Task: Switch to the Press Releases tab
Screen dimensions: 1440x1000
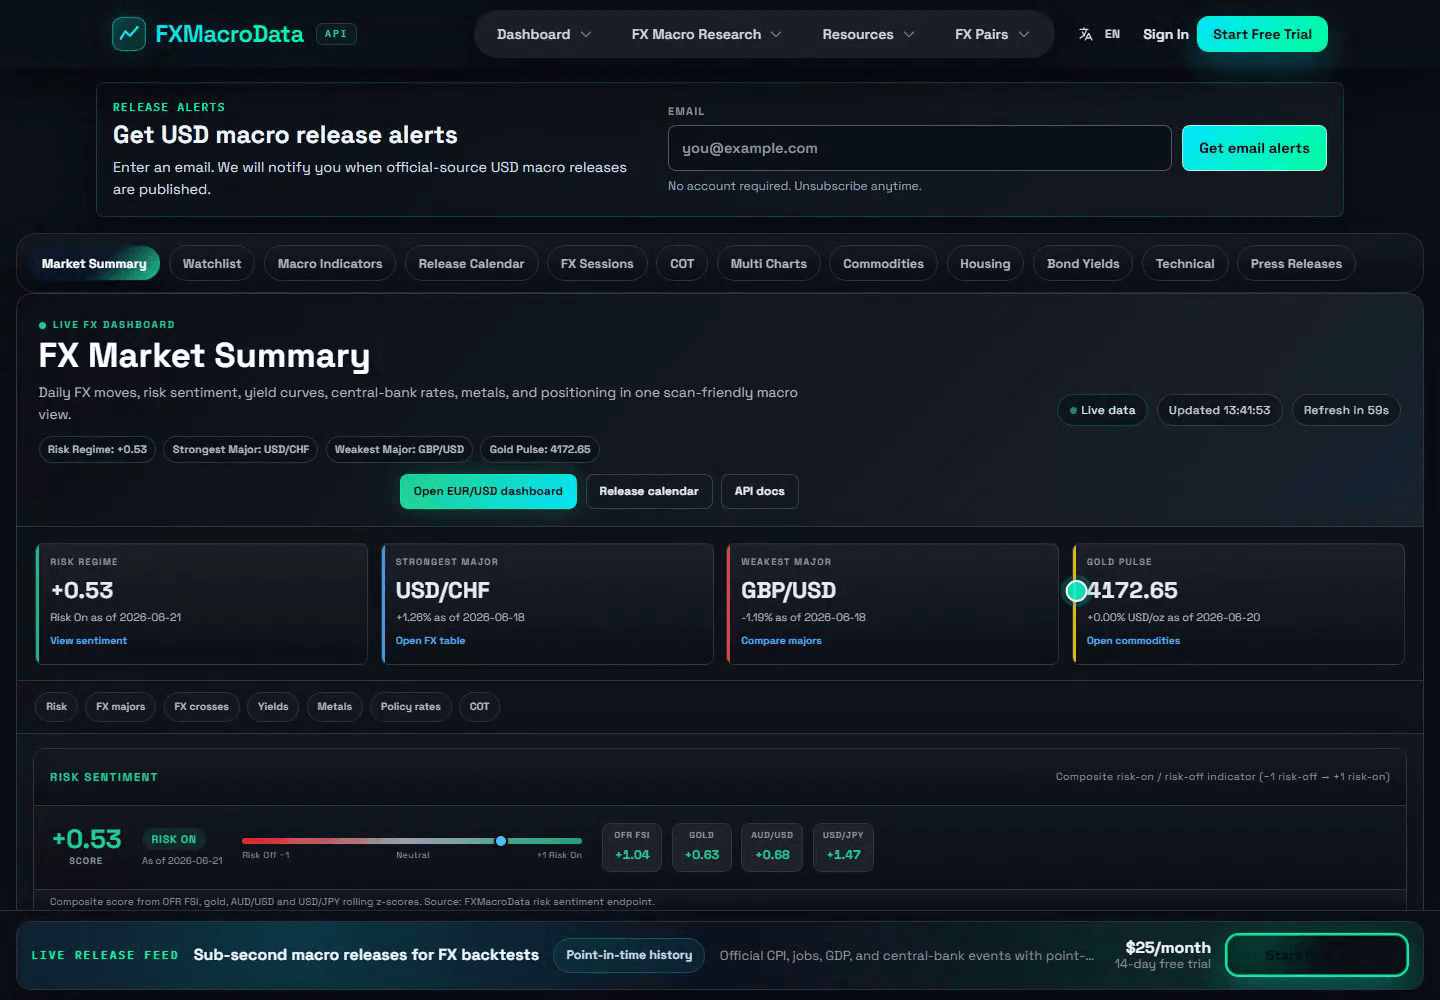Action: tap(1296, 264)
